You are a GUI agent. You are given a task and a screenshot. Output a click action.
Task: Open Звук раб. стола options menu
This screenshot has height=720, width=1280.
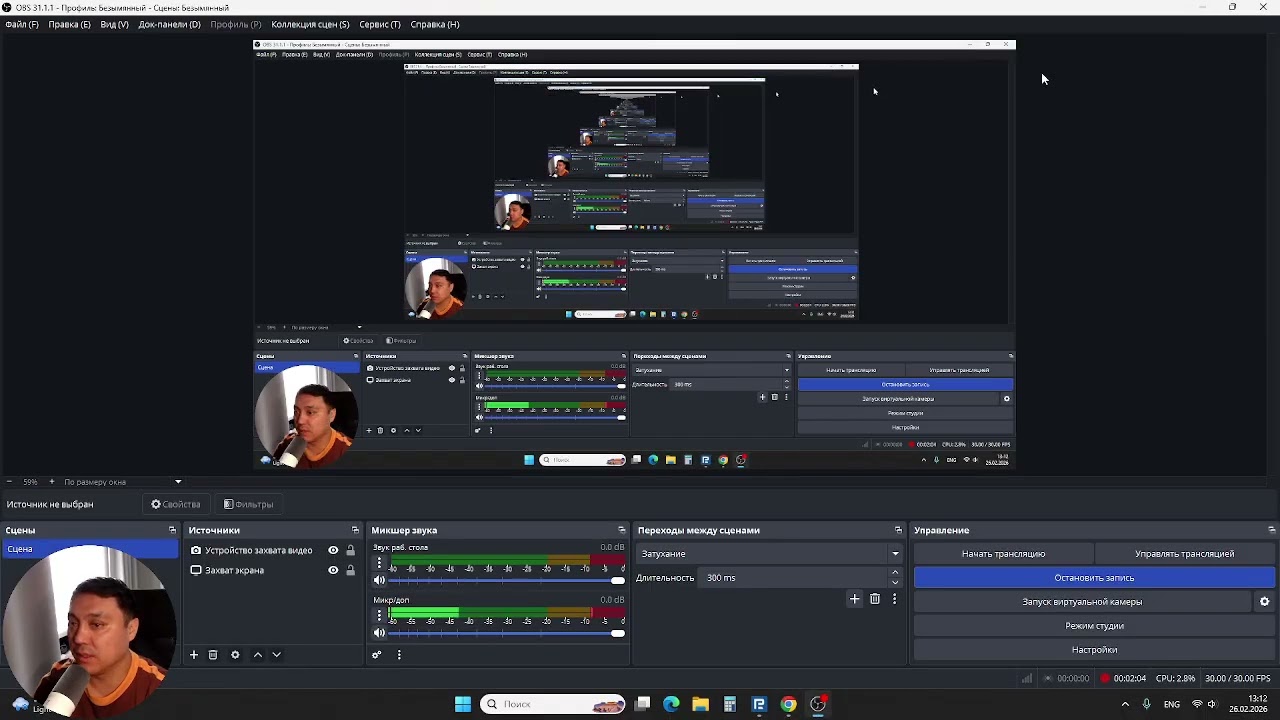tap(379, 563)
